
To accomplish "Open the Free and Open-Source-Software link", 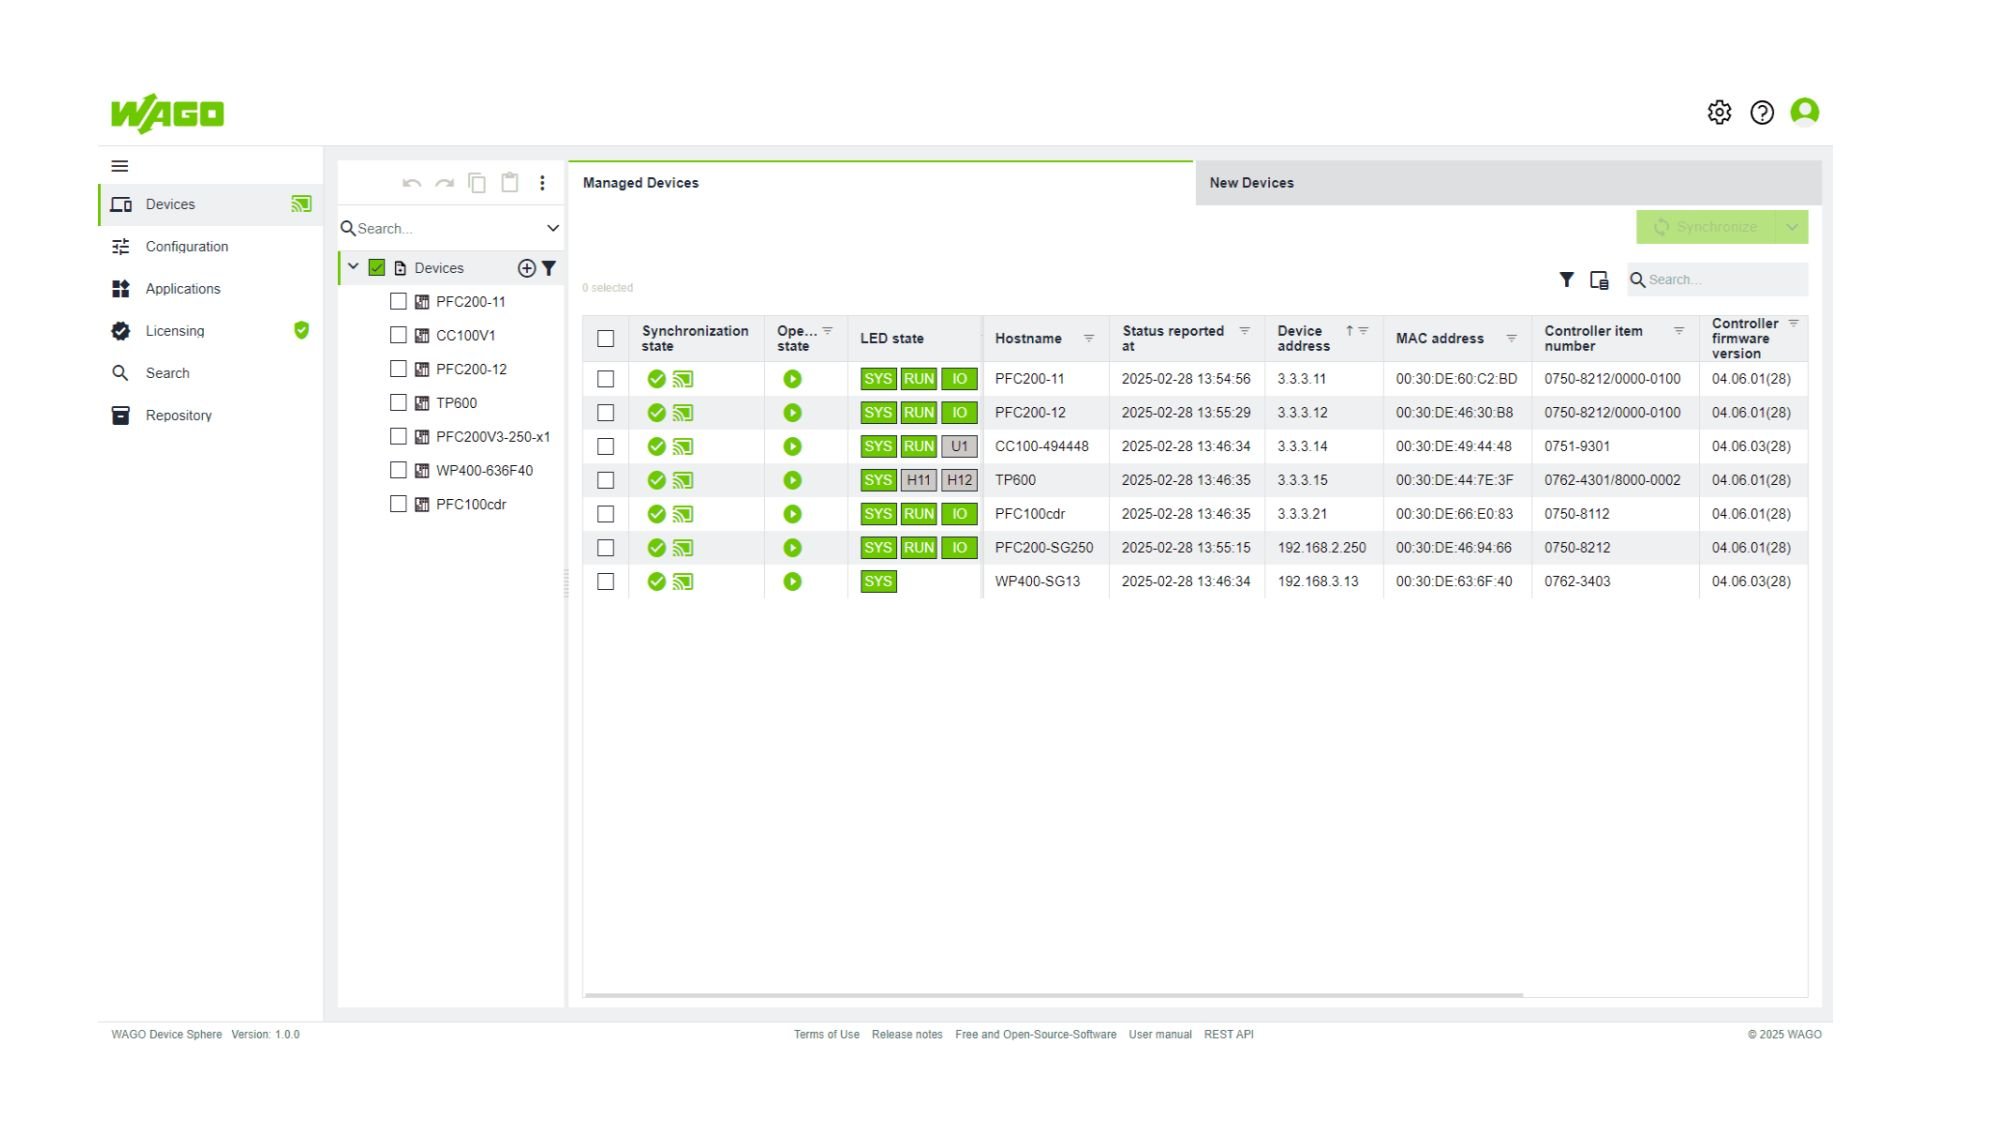I will [1035, 1035].
